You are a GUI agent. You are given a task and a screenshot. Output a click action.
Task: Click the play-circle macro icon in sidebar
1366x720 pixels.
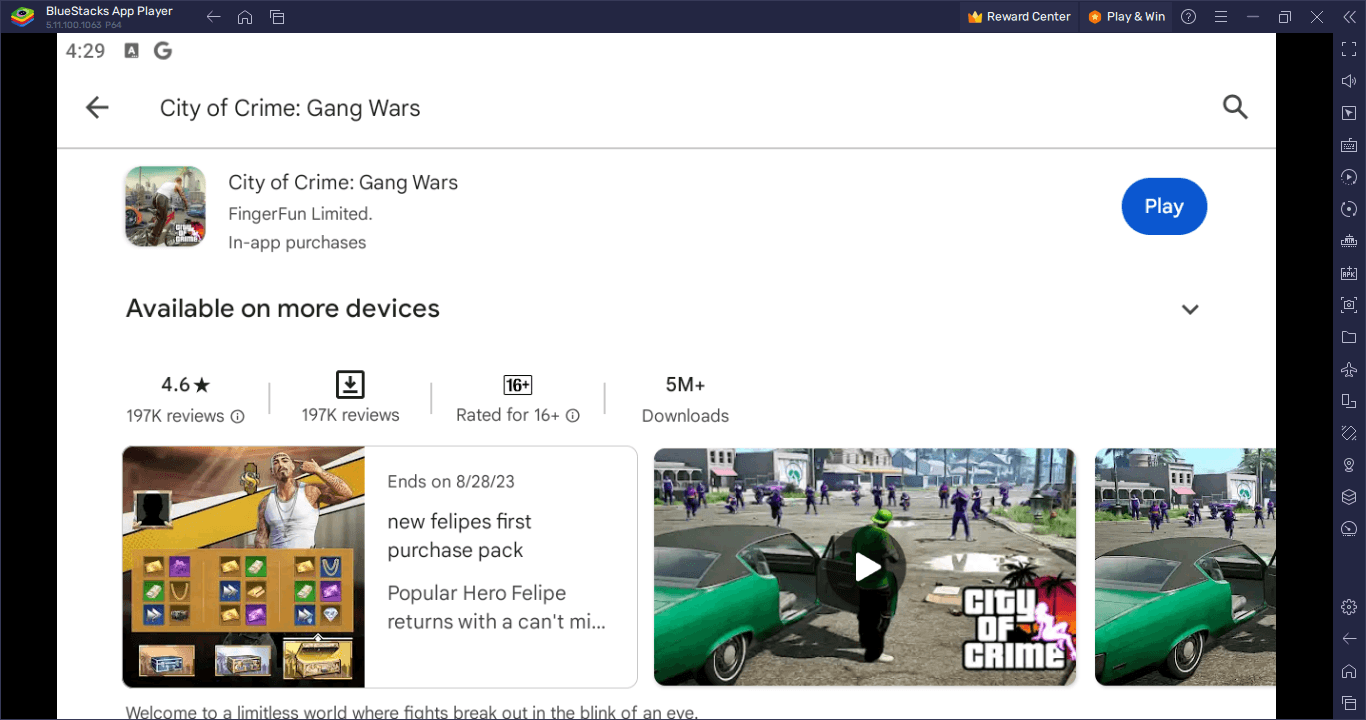tap(1349, 177)
